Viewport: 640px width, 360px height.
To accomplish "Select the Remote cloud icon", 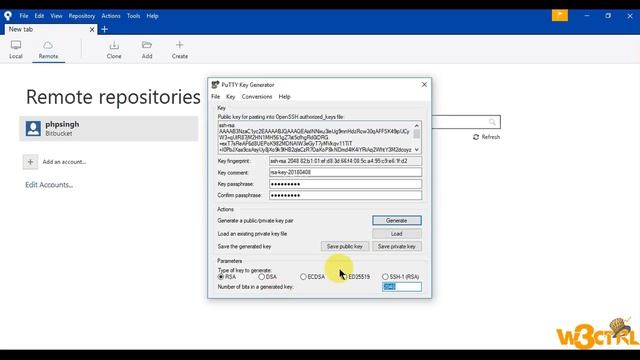I will tap(48, 45).
